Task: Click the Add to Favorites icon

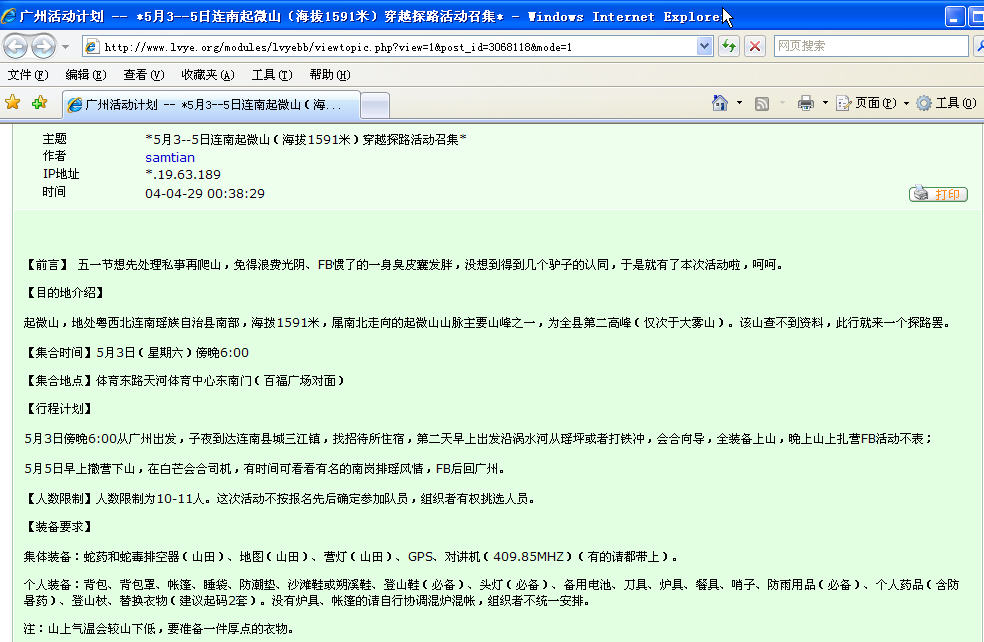Action: (39, 103)
